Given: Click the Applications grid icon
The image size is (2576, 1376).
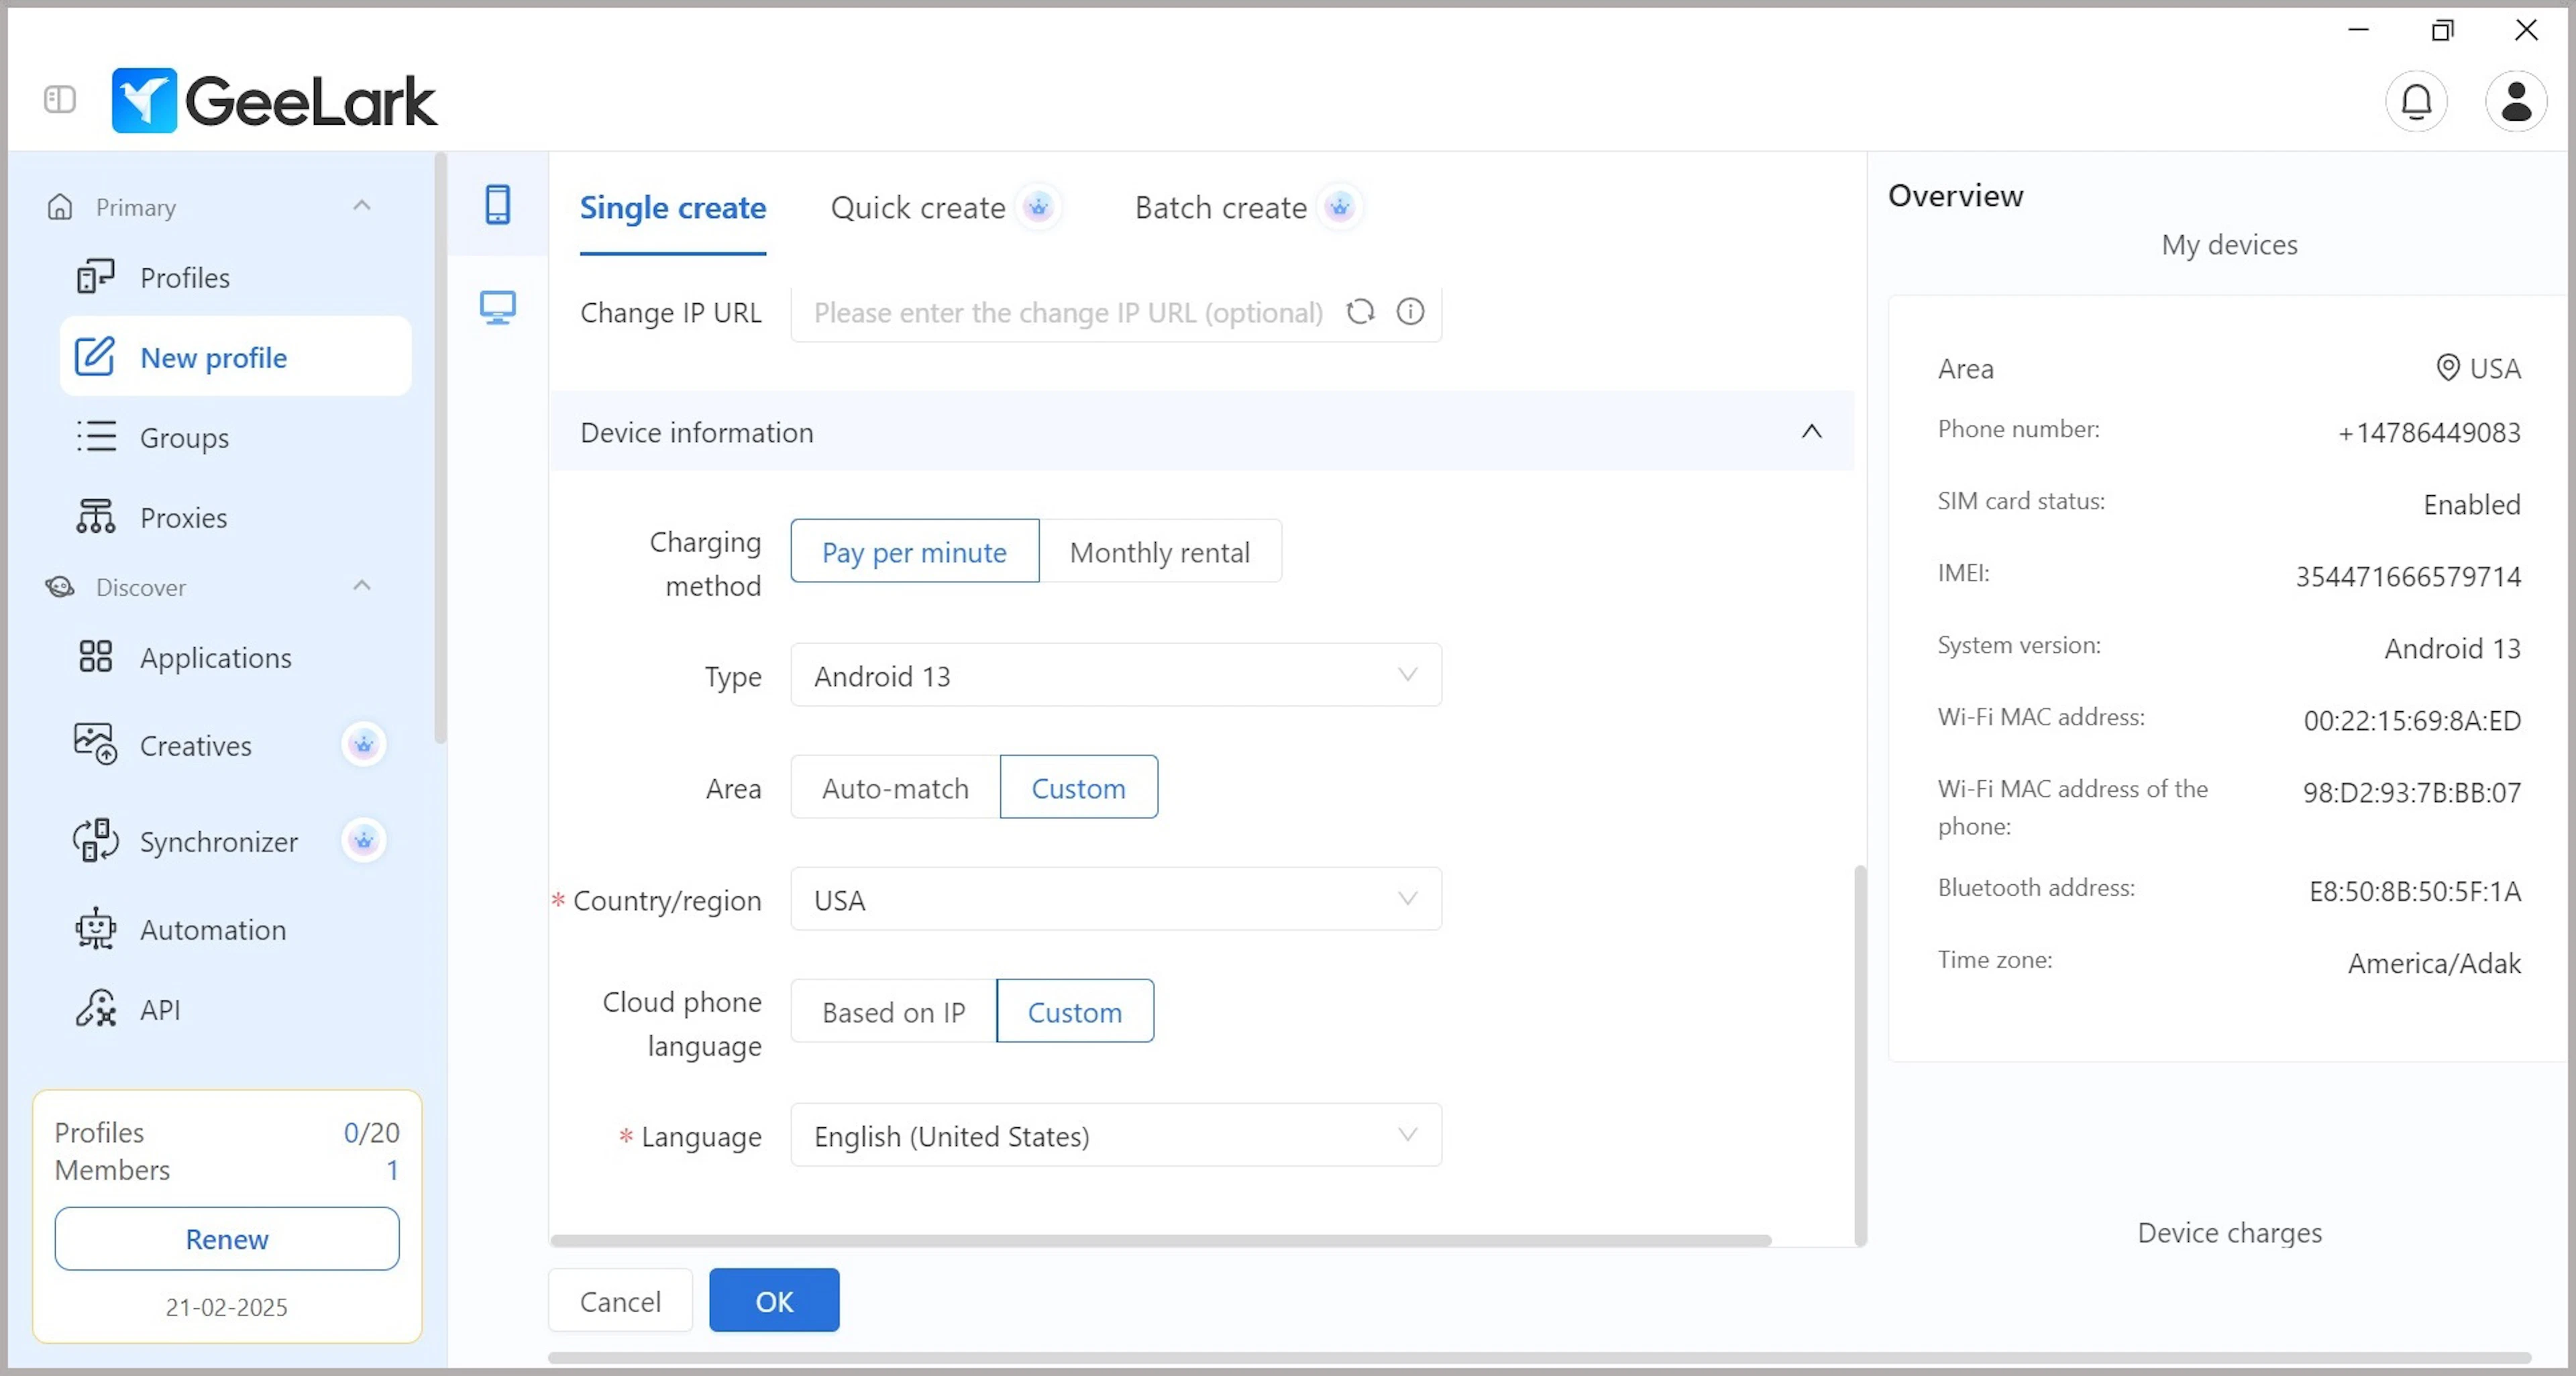Looking at the screenshot, I should (96, 657).
